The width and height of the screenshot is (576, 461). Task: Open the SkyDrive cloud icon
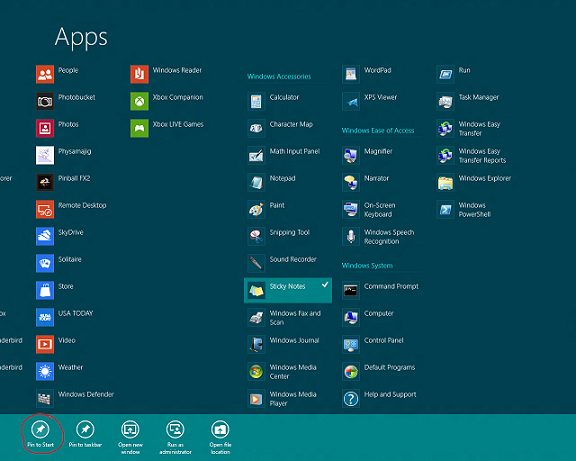point(45,236)
